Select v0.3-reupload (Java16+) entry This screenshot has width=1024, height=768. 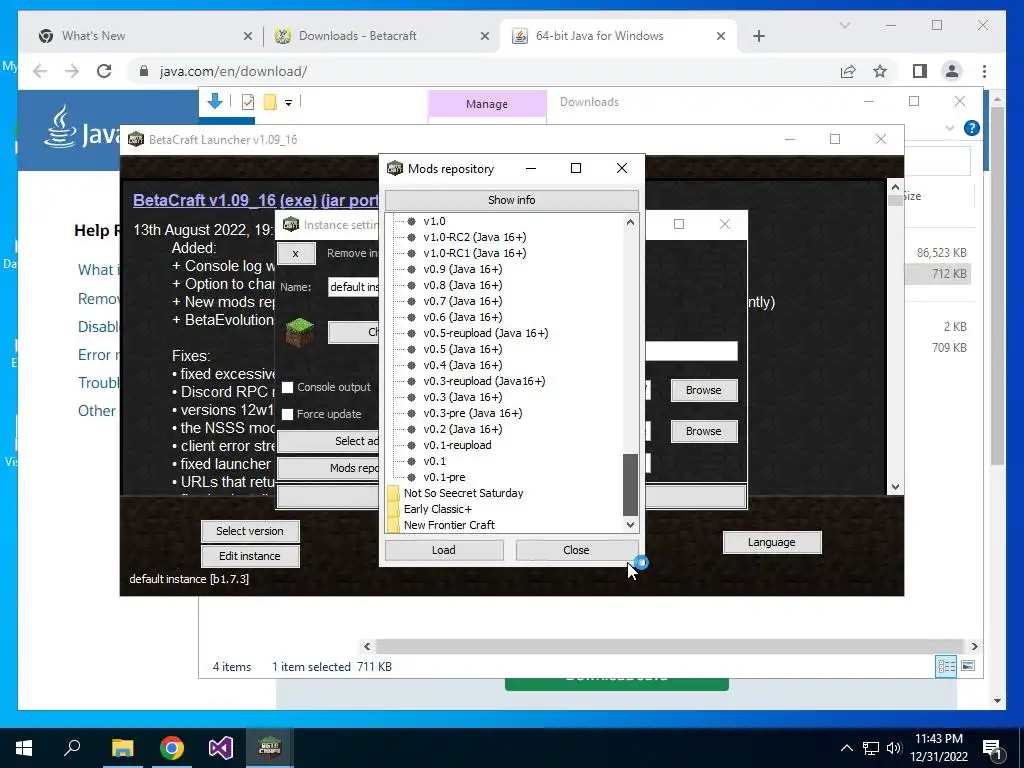point(485,381)
